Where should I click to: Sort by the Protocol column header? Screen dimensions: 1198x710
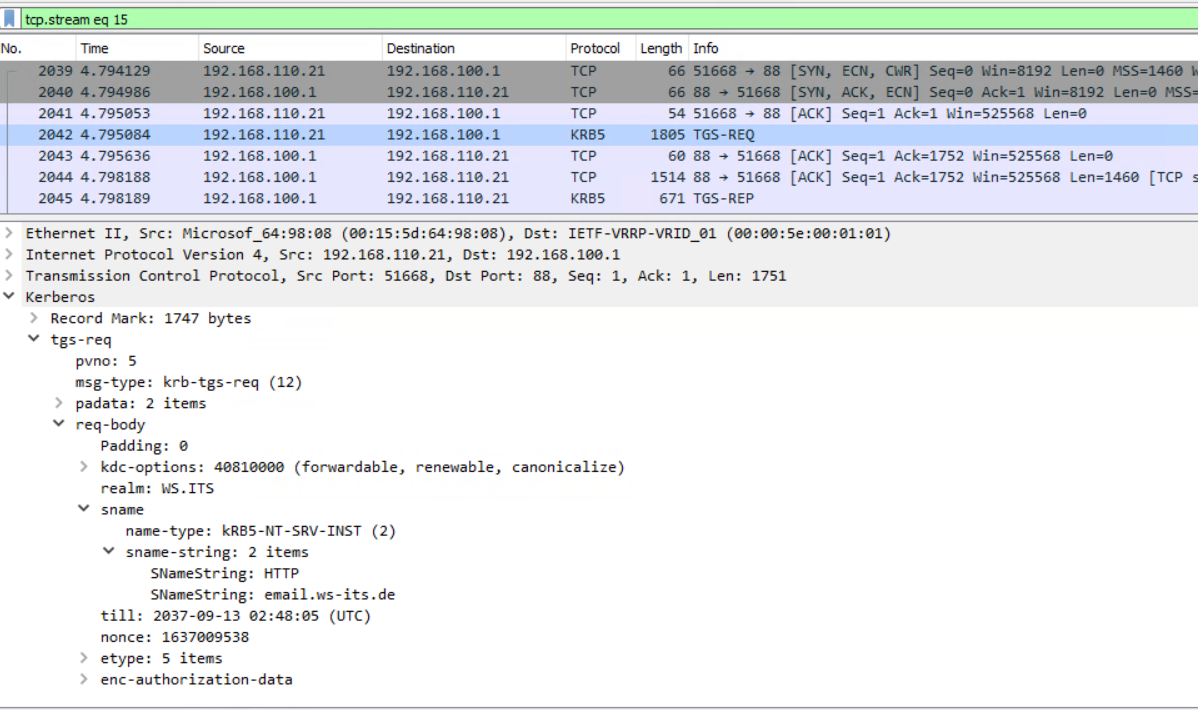click(x=601, y=48)
